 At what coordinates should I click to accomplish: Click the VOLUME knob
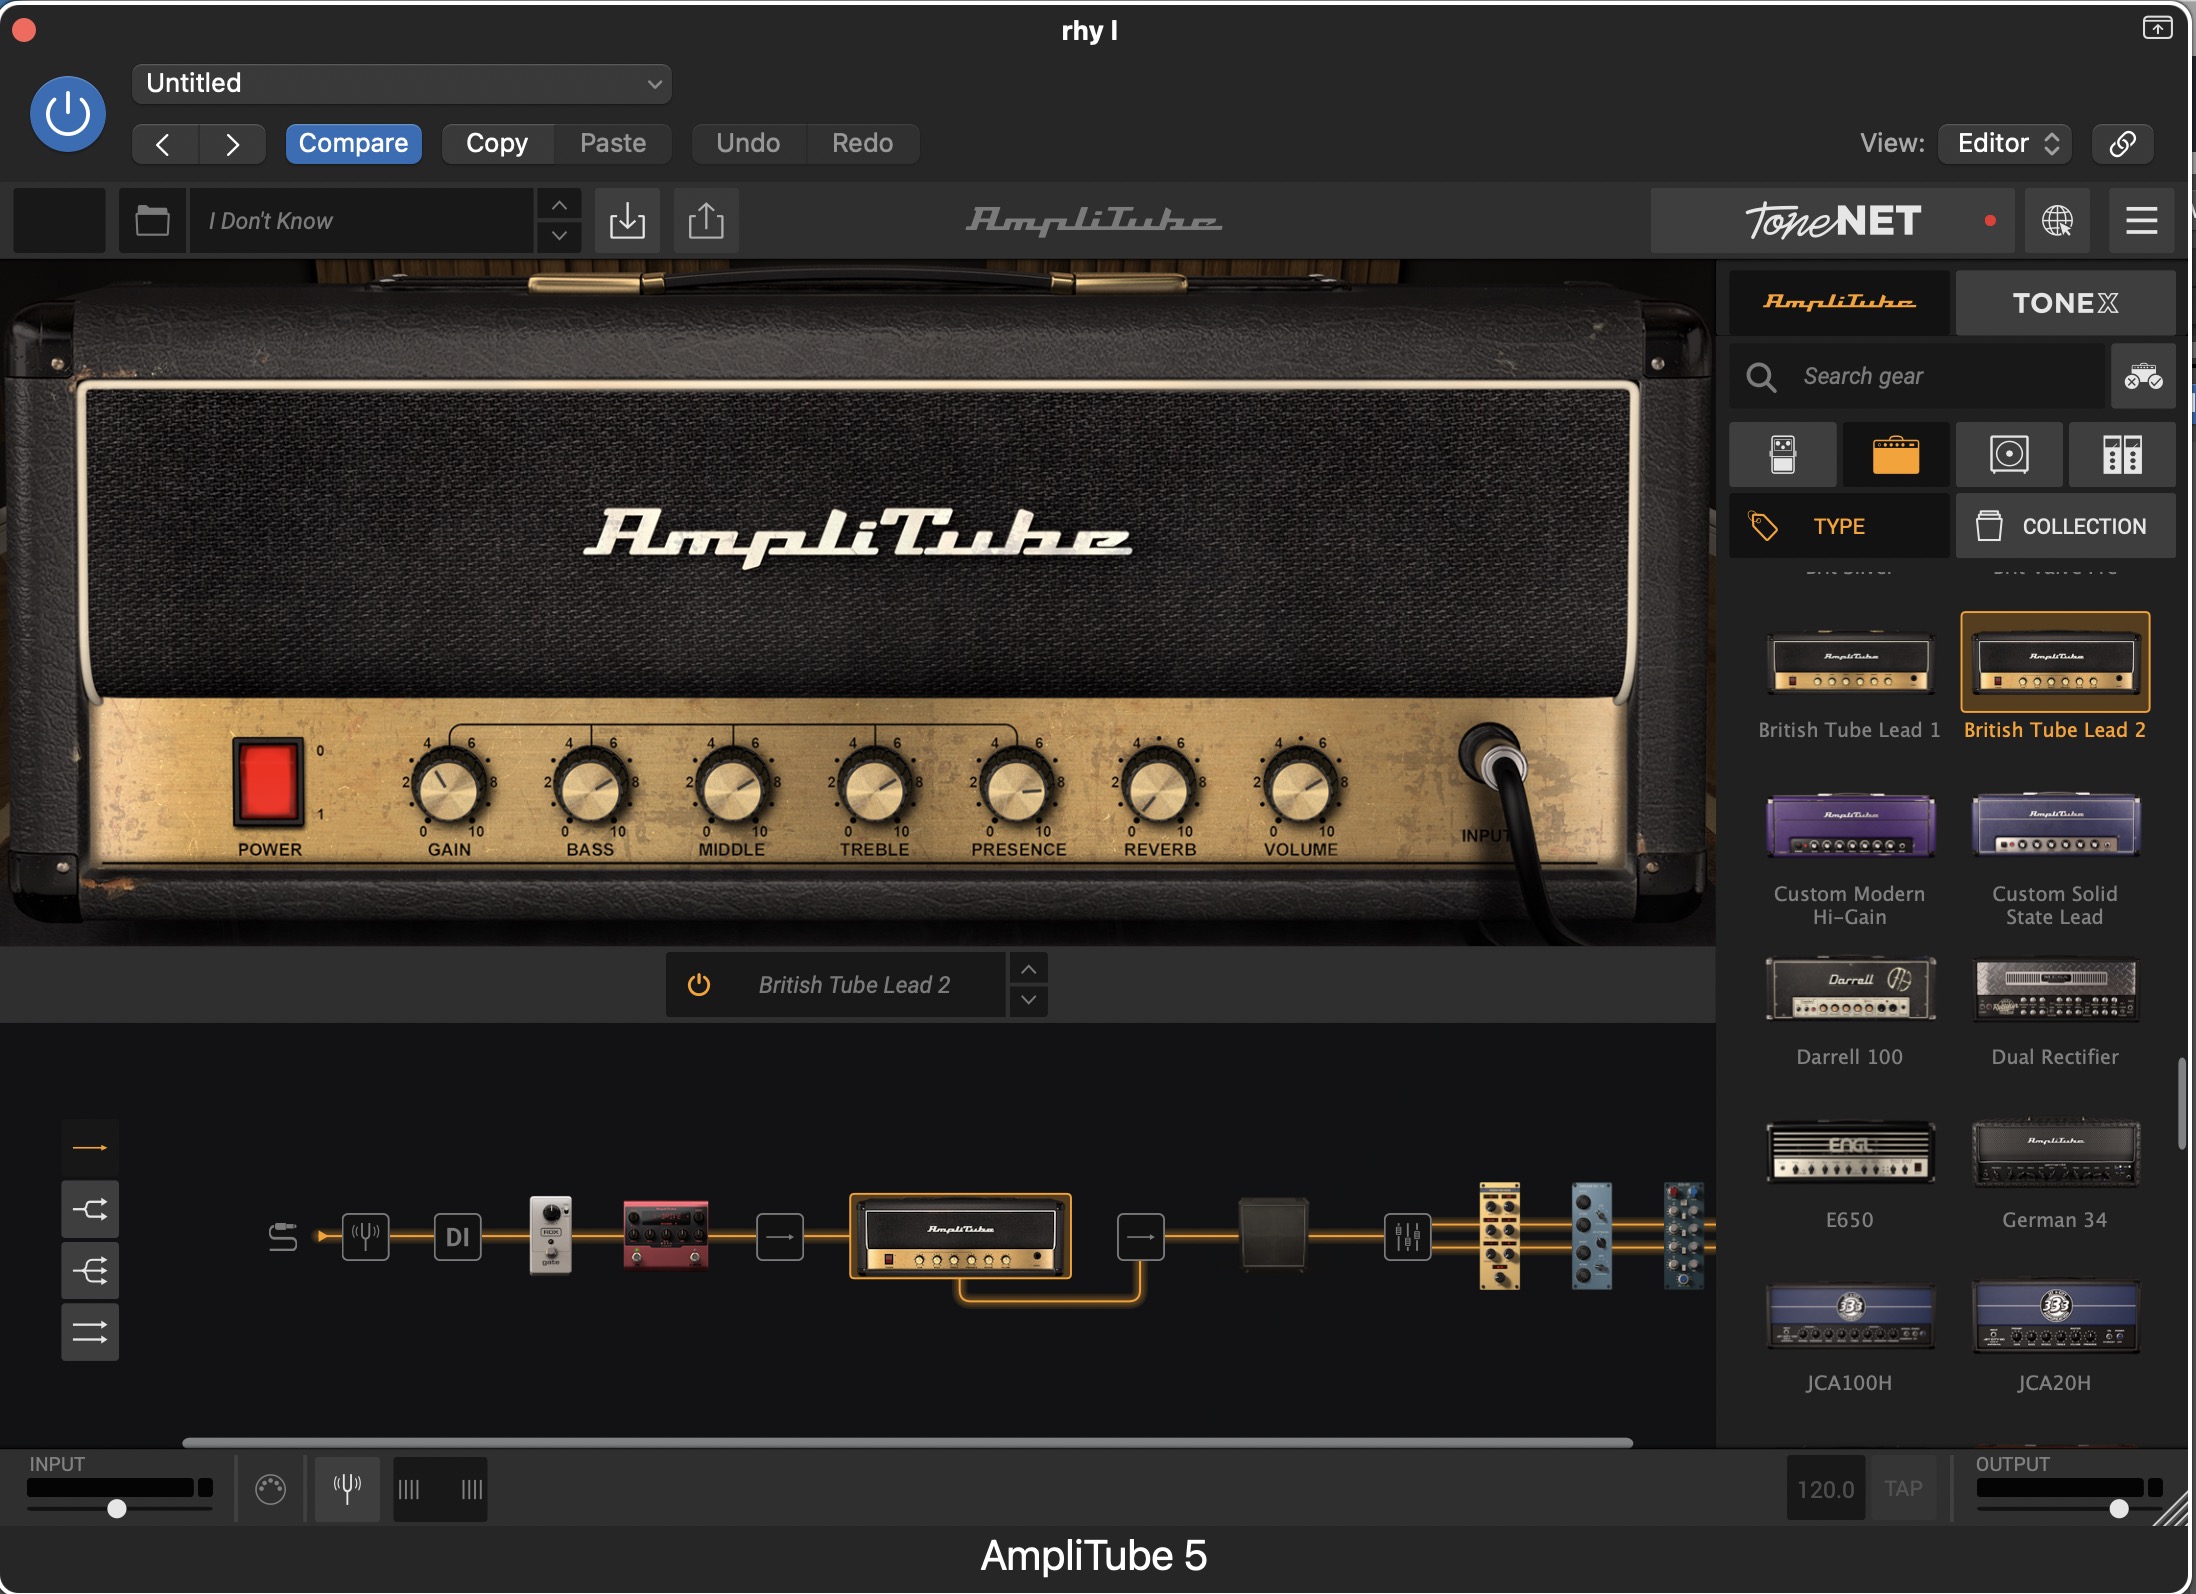pos(1300,789)
